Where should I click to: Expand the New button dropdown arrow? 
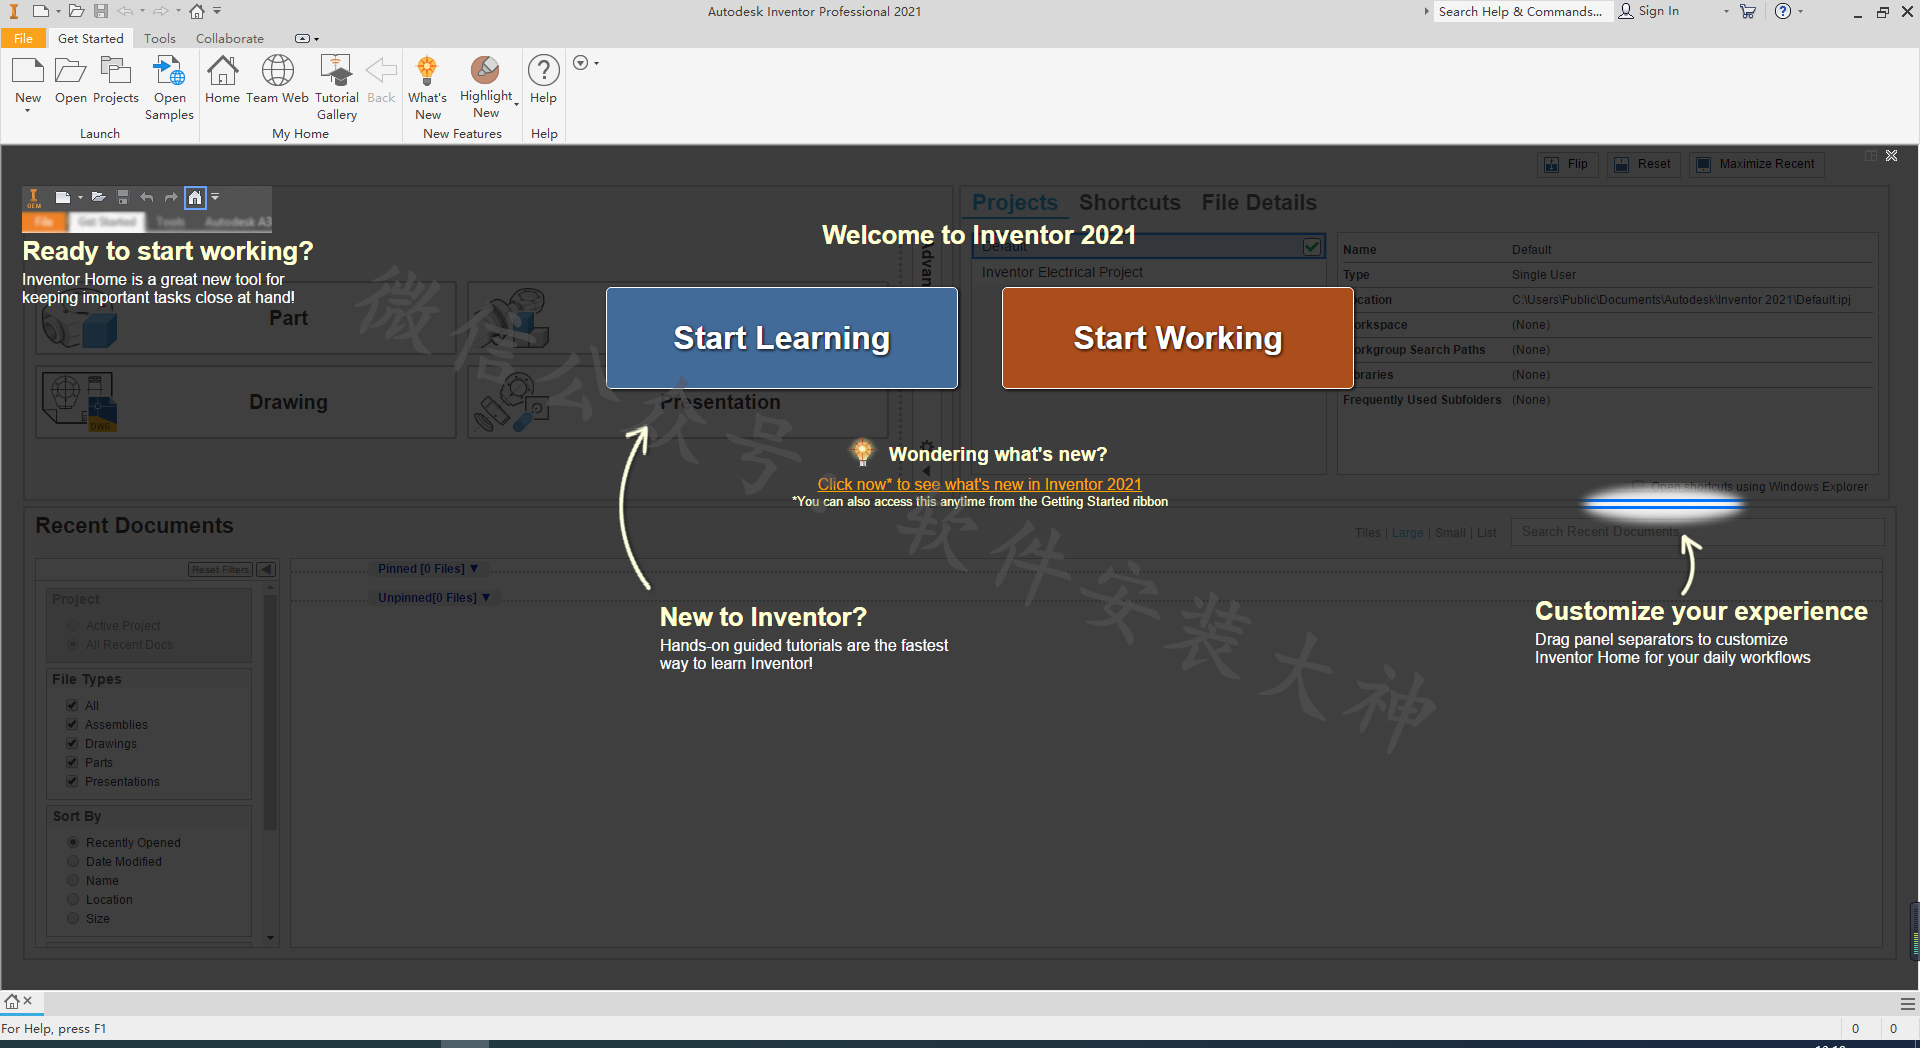28,110
